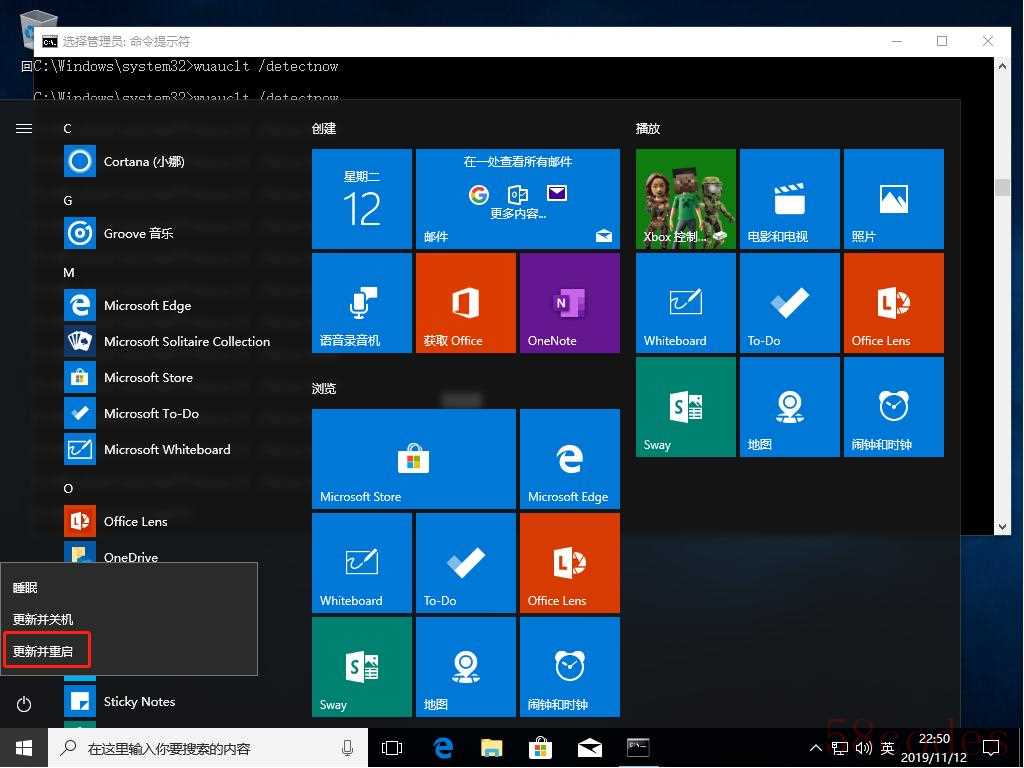1024x768 pixels.
Task: Open Mail from the taskbar
Action: 589,748
